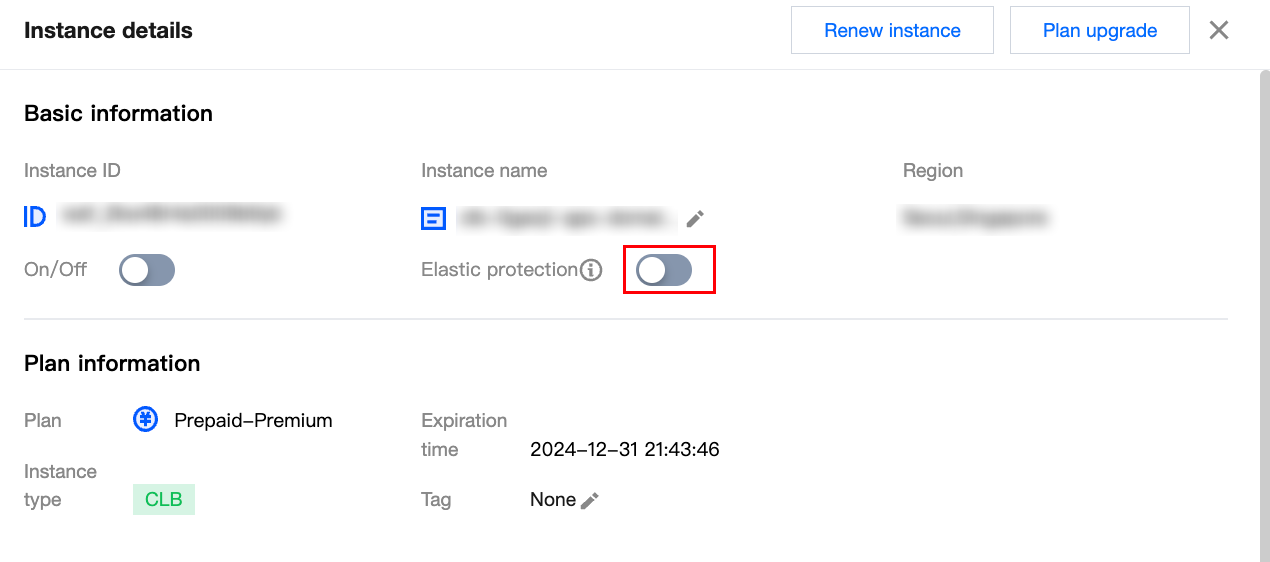Image resolution: width=1270 pixels, height=562 pixels.
Task: Click the Prepaid-Premium plan text
Action: click(253, 420)
